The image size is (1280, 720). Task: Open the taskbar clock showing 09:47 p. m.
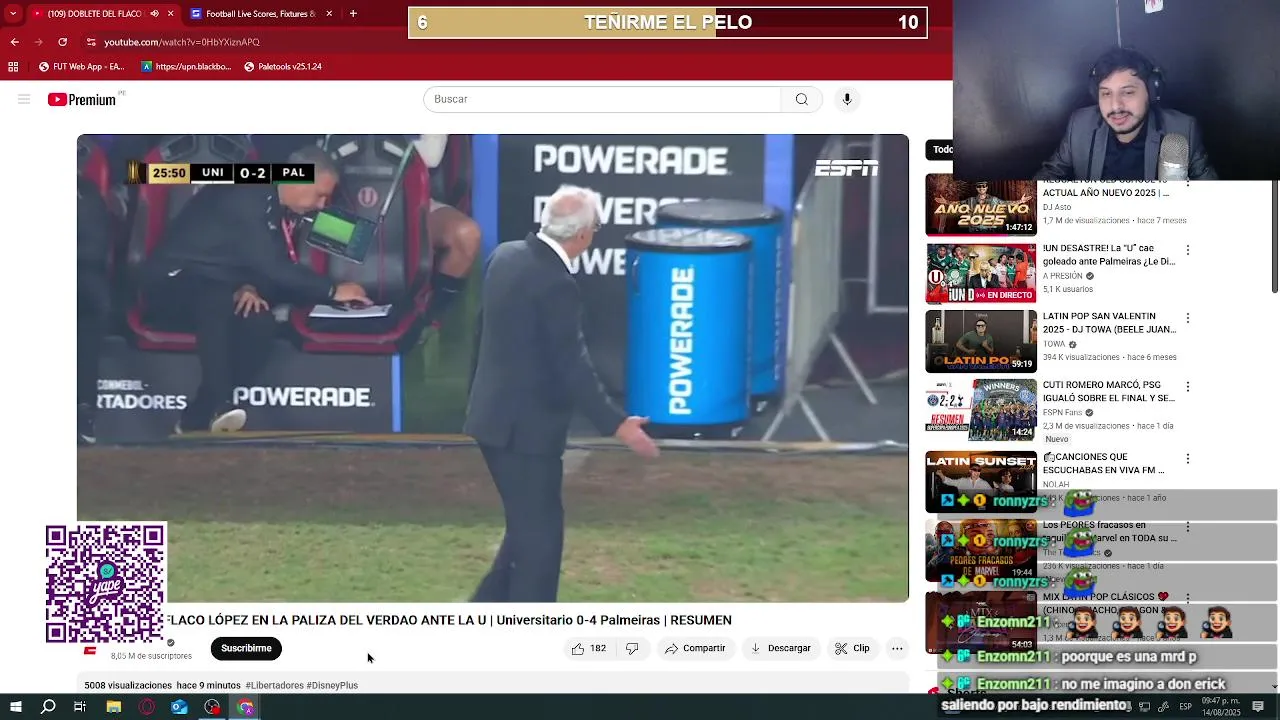[x=1221, y=707]
